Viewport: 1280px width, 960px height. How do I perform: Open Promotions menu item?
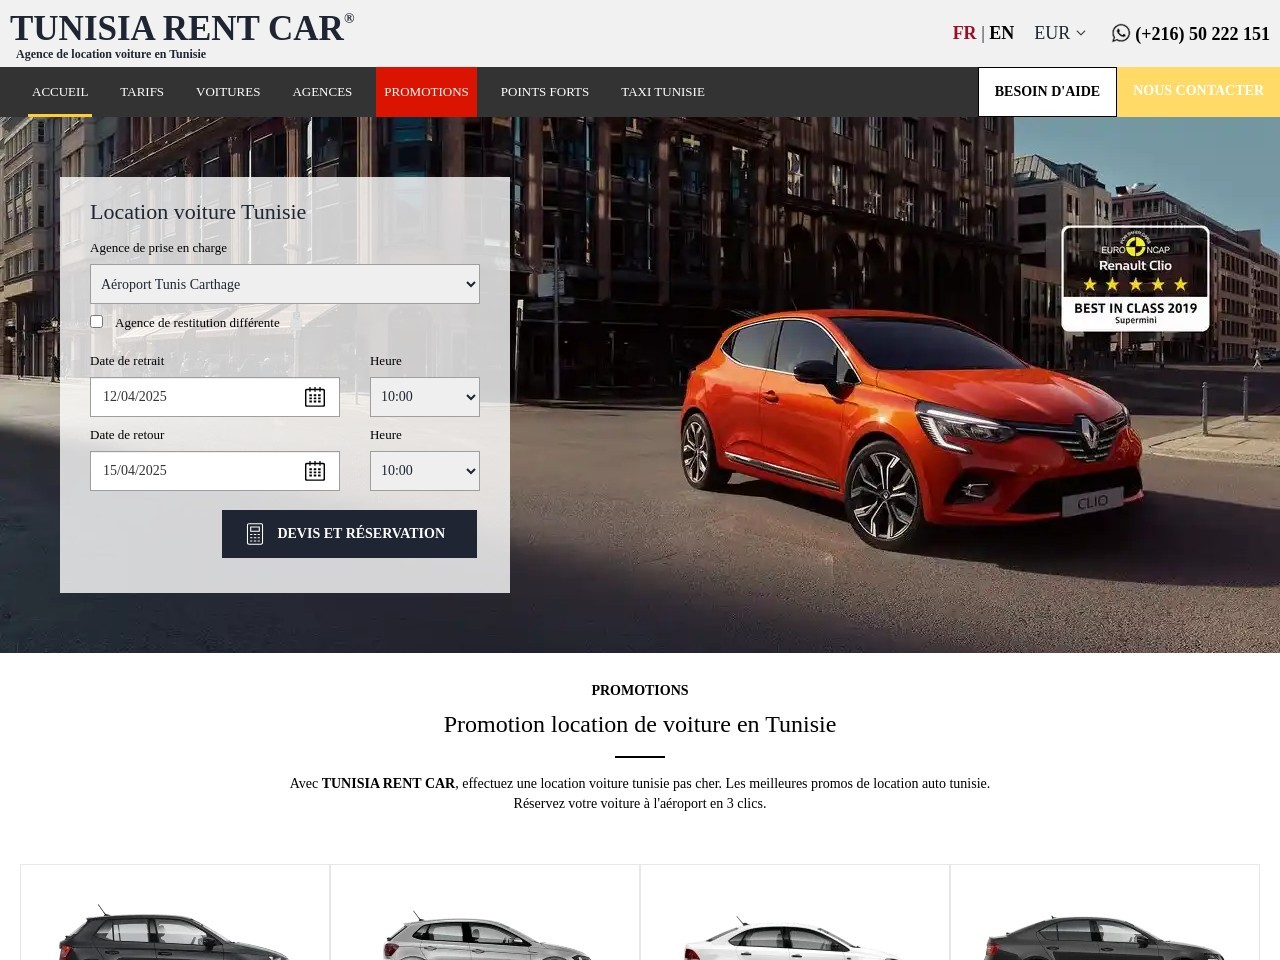pos(426,92)
